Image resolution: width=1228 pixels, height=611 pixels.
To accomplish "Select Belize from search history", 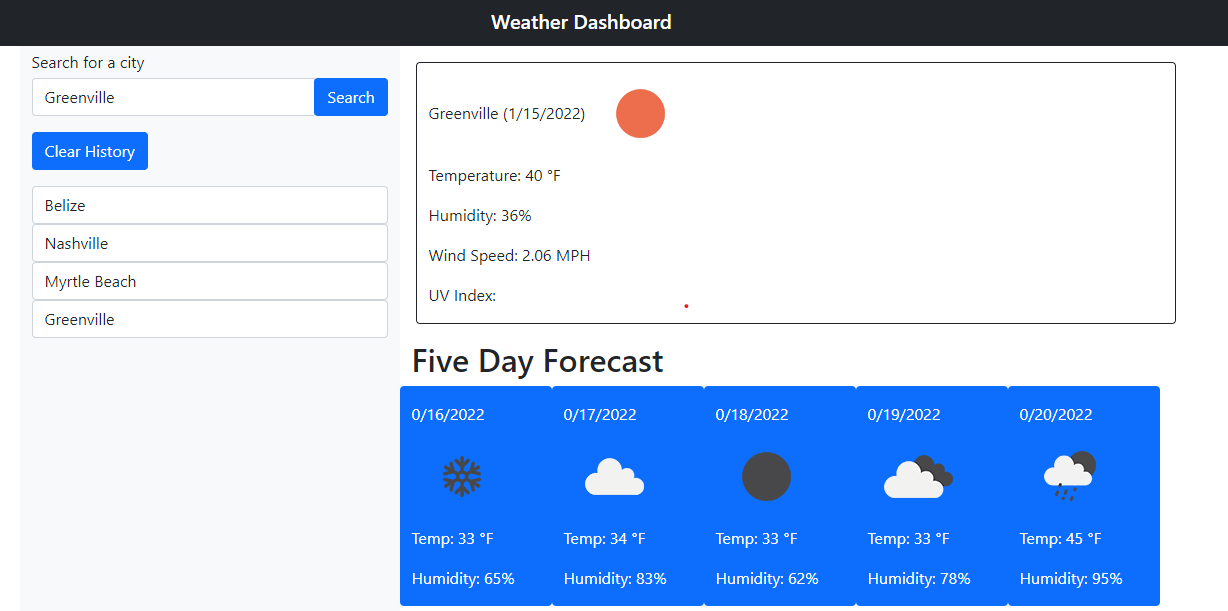I will (210, 205).
